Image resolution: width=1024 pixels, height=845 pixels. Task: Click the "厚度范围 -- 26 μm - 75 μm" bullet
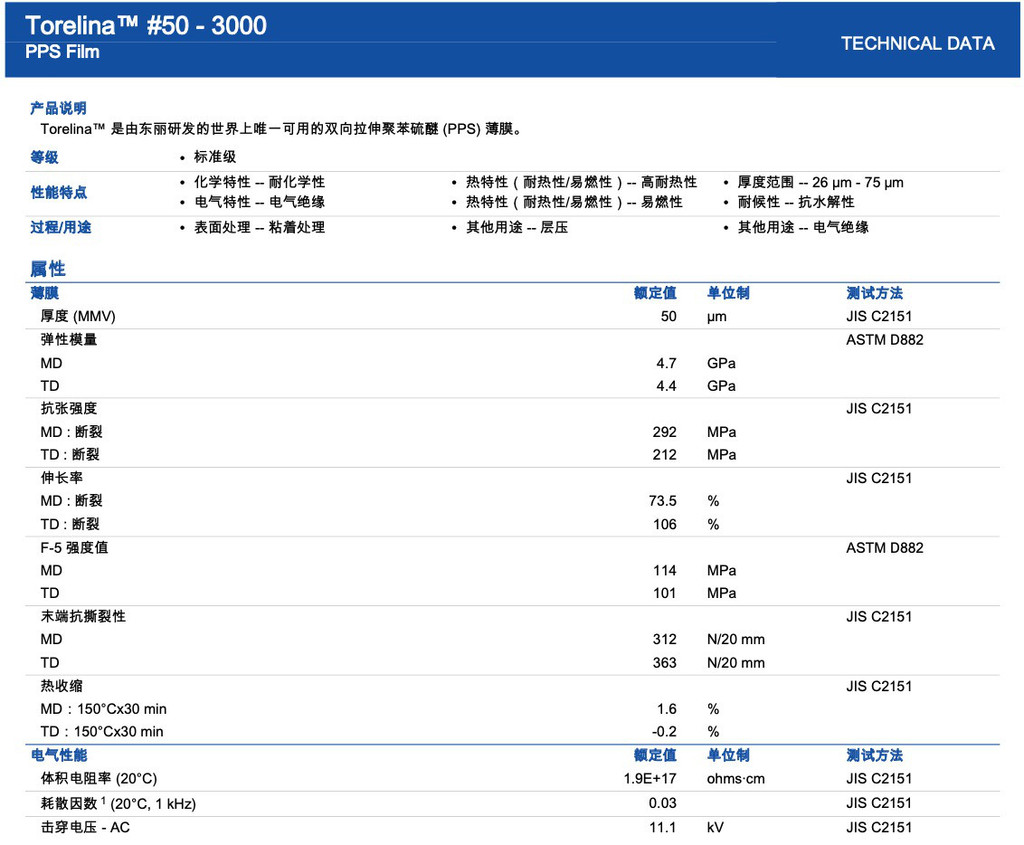click(820, 182)
